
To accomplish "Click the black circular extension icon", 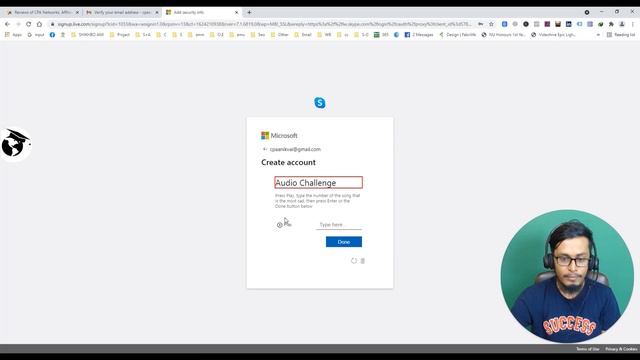I will [526, 24].
